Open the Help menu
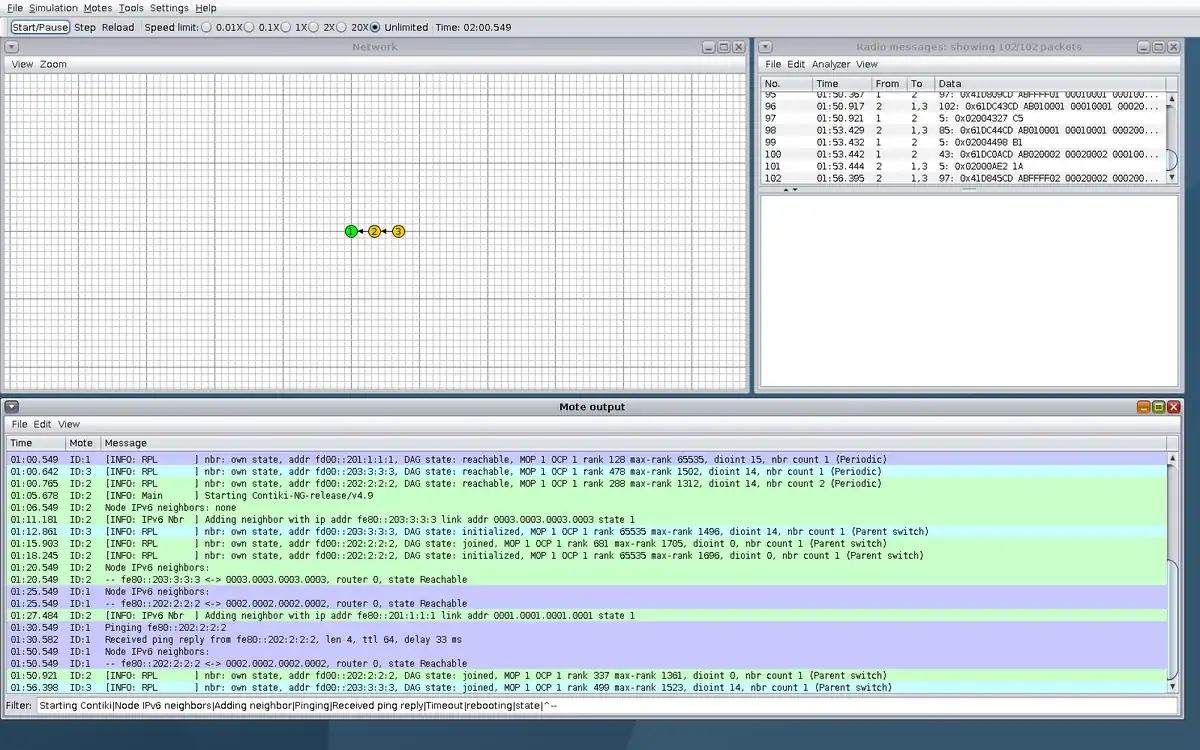Screen dimensions: 1200x750 [x=206, y=7]
